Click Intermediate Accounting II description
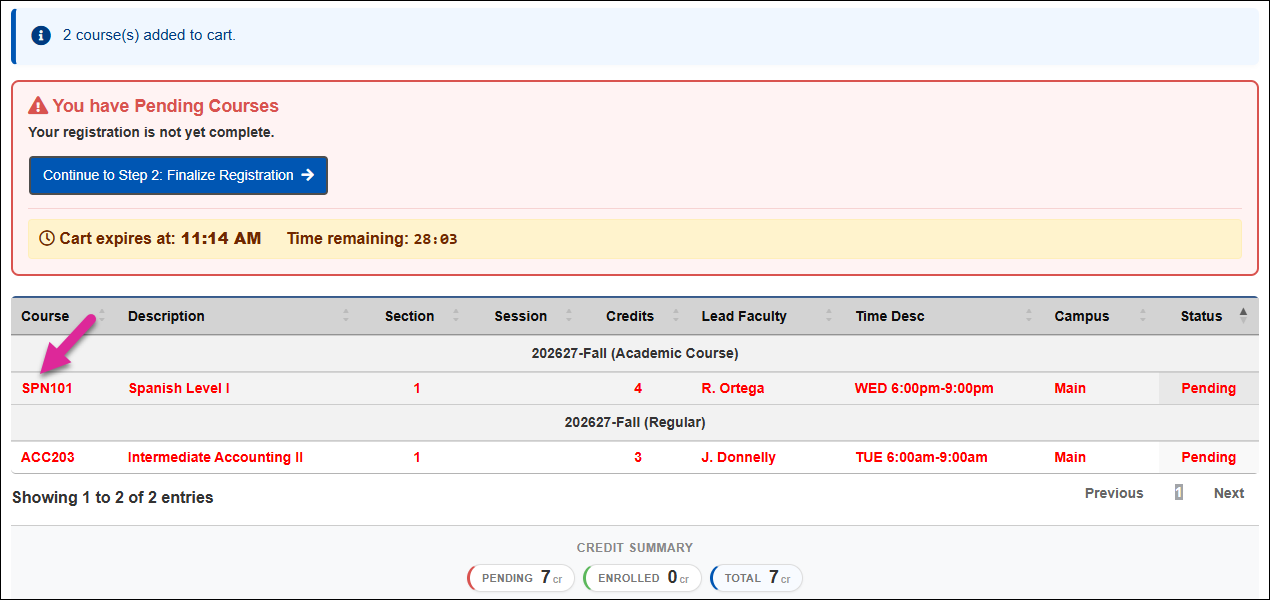The image size is (1270, 600). pos(215,457)
